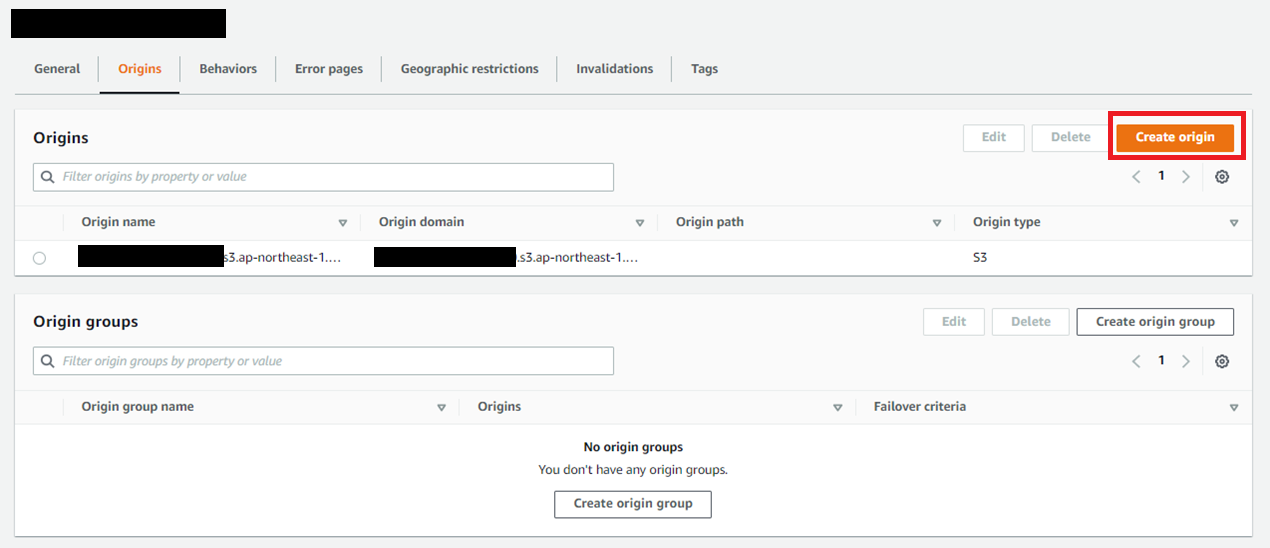Select the S3 origin radio button
This screenshot has height=548, width=1270.
tap(39, 258)
